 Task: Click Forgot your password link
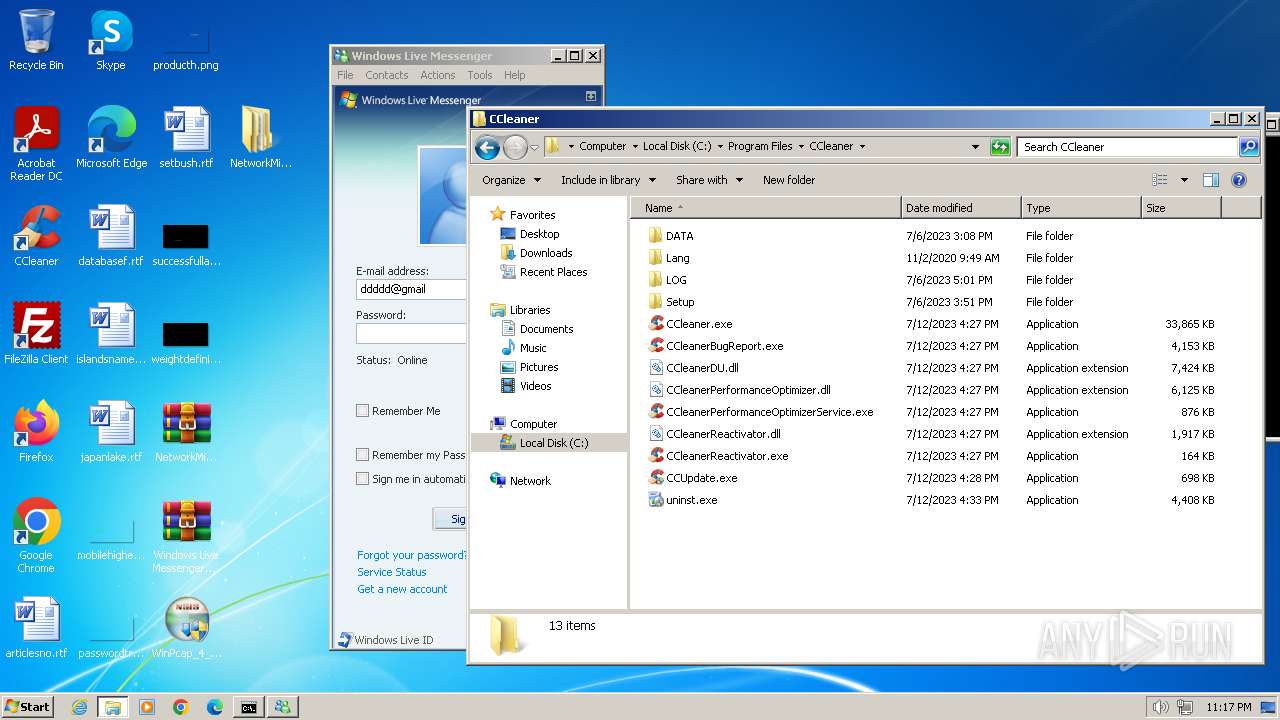point(411,555)
